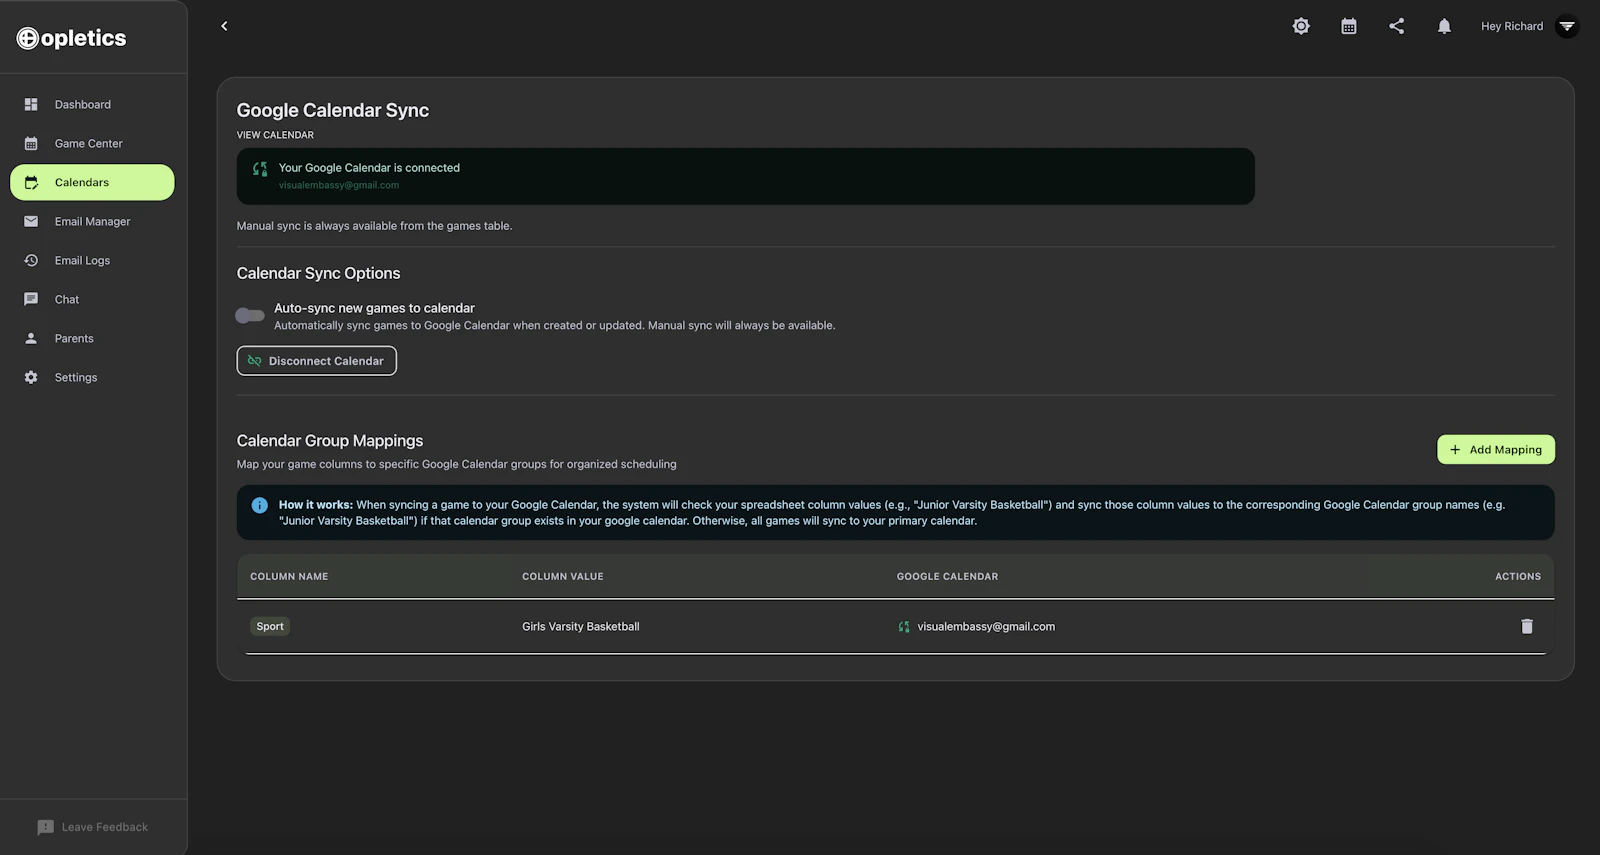Click the Parents person icon
This screenshot has height=855, width=1600.
pos(31,338)
